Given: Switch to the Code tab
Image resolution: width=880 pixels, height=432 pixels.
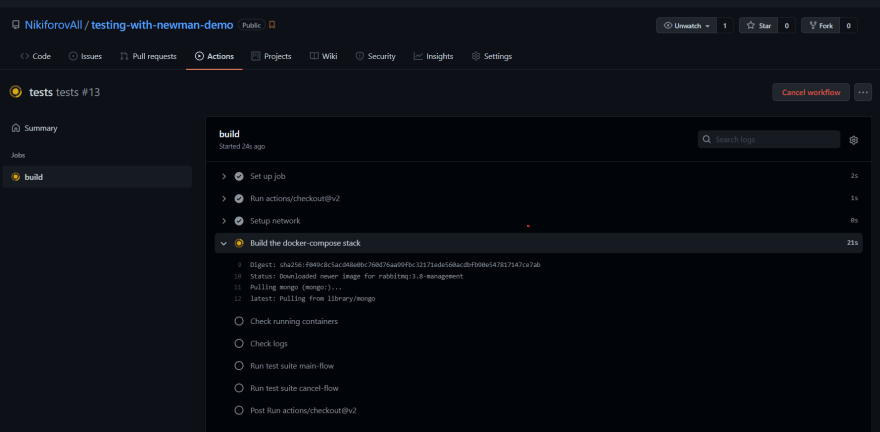Looking at the screenshot, I should pyautogui.click(x=35, y=56).
